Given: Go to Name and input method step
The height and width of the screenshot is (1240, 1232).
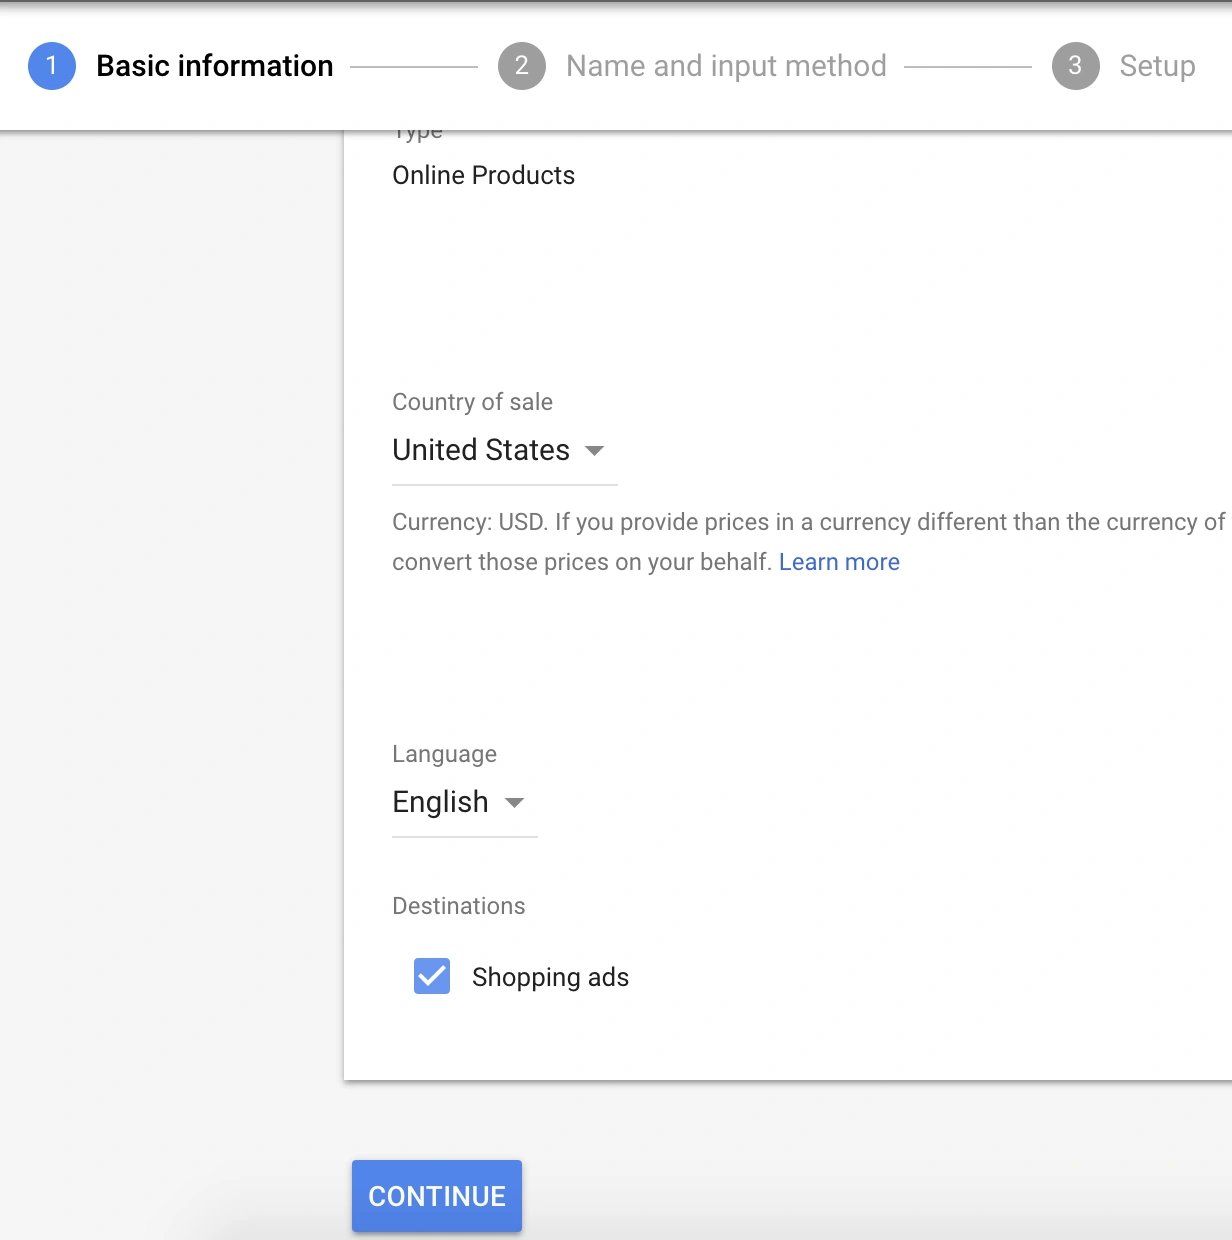Looking at the screenshot, I should coord(726,66).
